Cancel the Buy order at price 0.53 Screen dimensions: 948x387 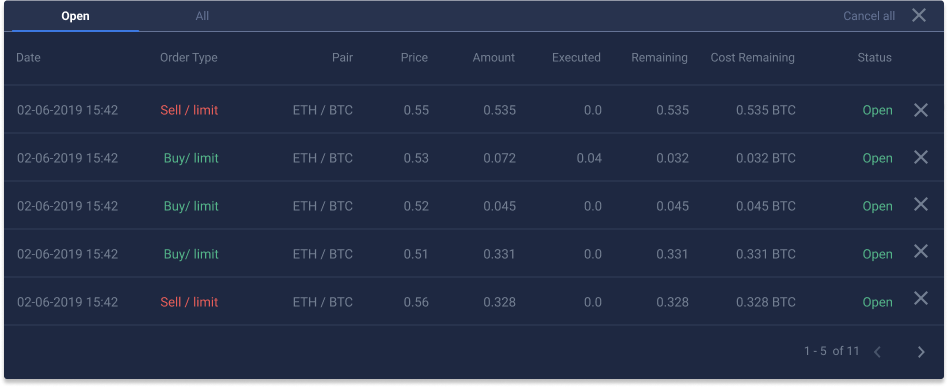(x=920, y=157)
